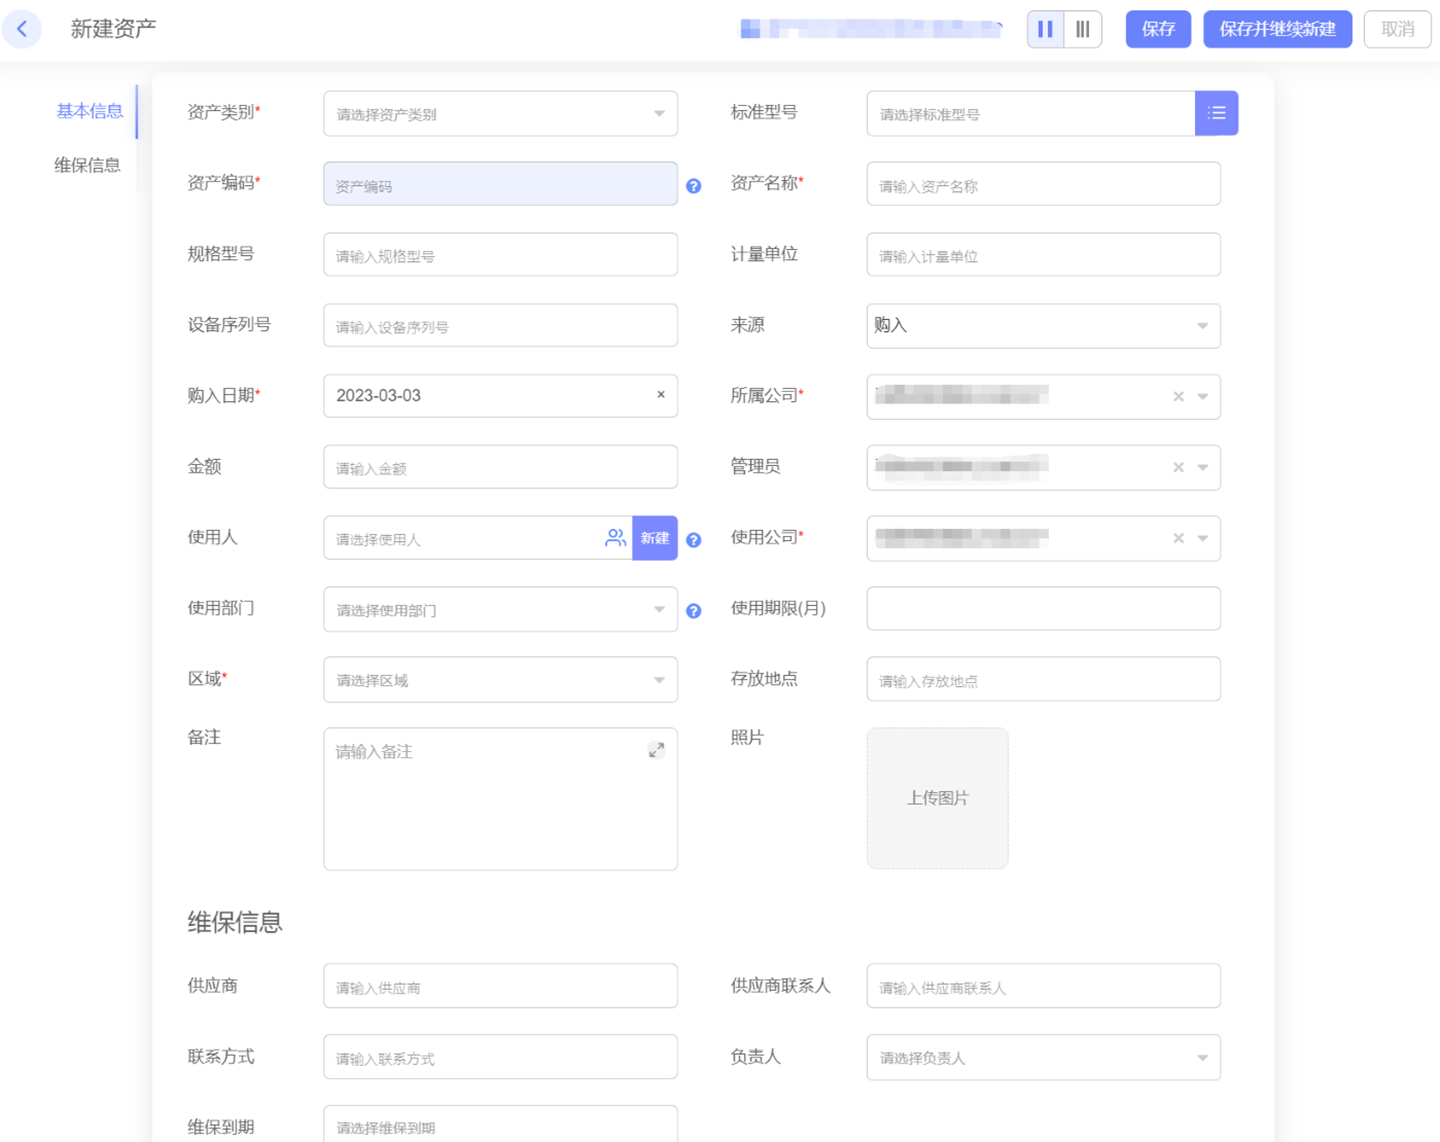Focus the 使用期限(月) input field
1440x1142 pixels.
1043,608
